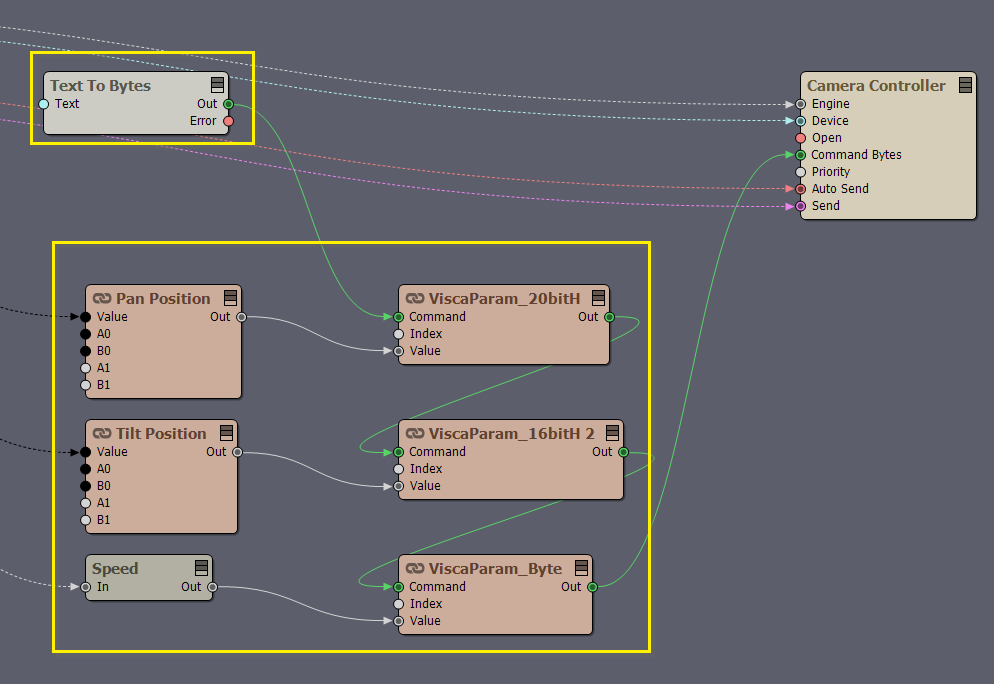994x684 pixels.
Task: Open the Speed node menu icon
Action: (x=202, y=568)
